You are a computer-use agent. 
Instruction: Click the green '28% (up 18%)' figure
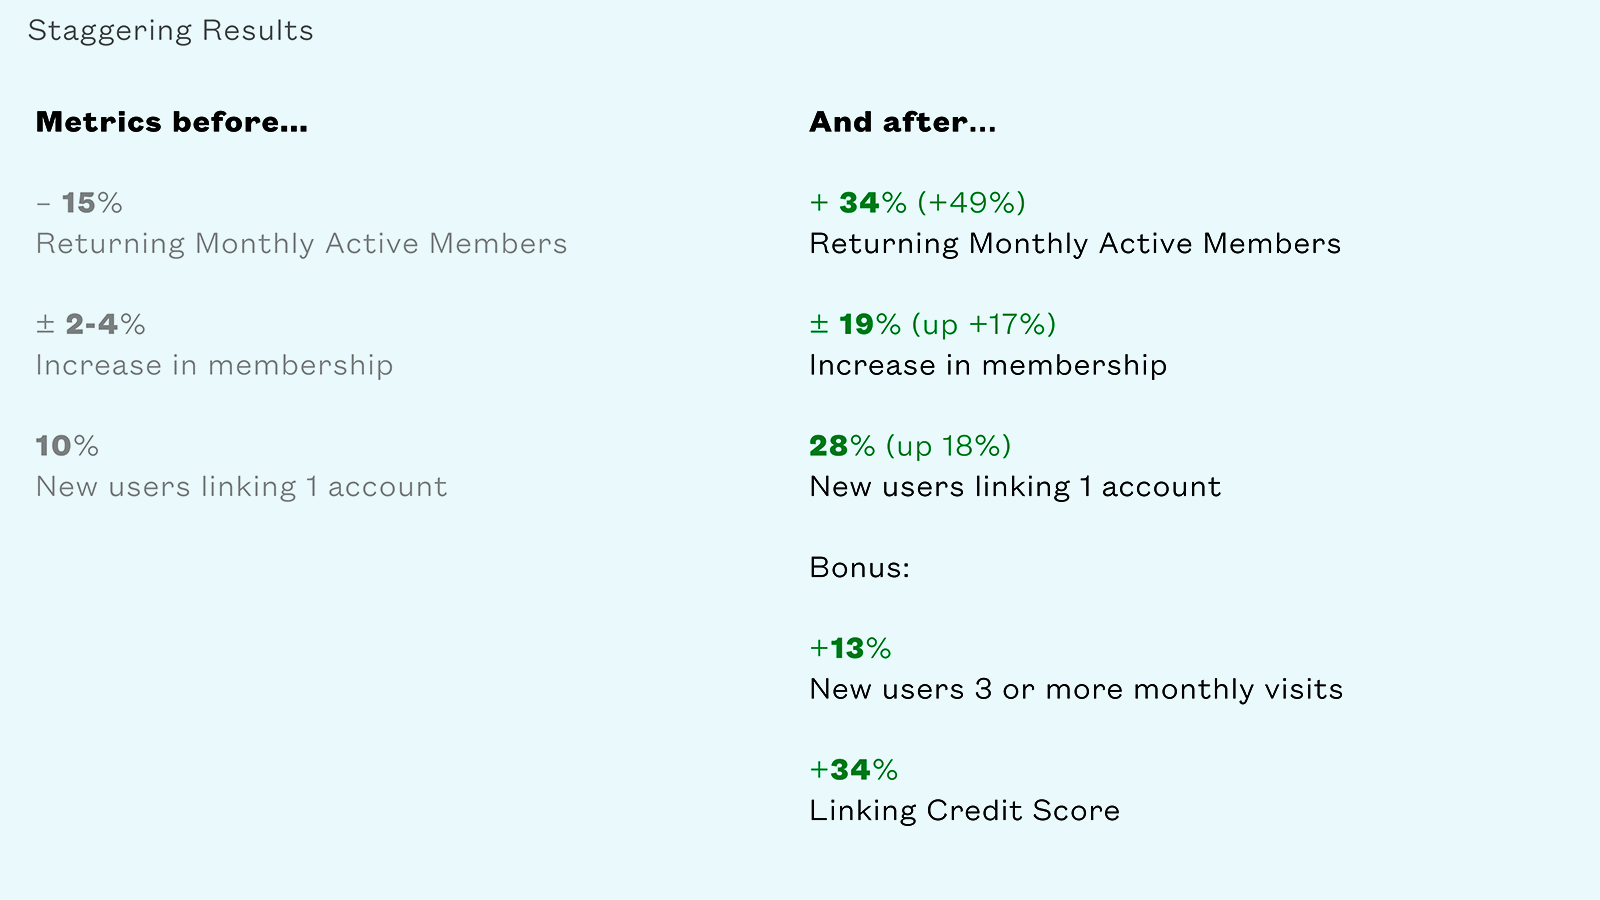(911, 446)
